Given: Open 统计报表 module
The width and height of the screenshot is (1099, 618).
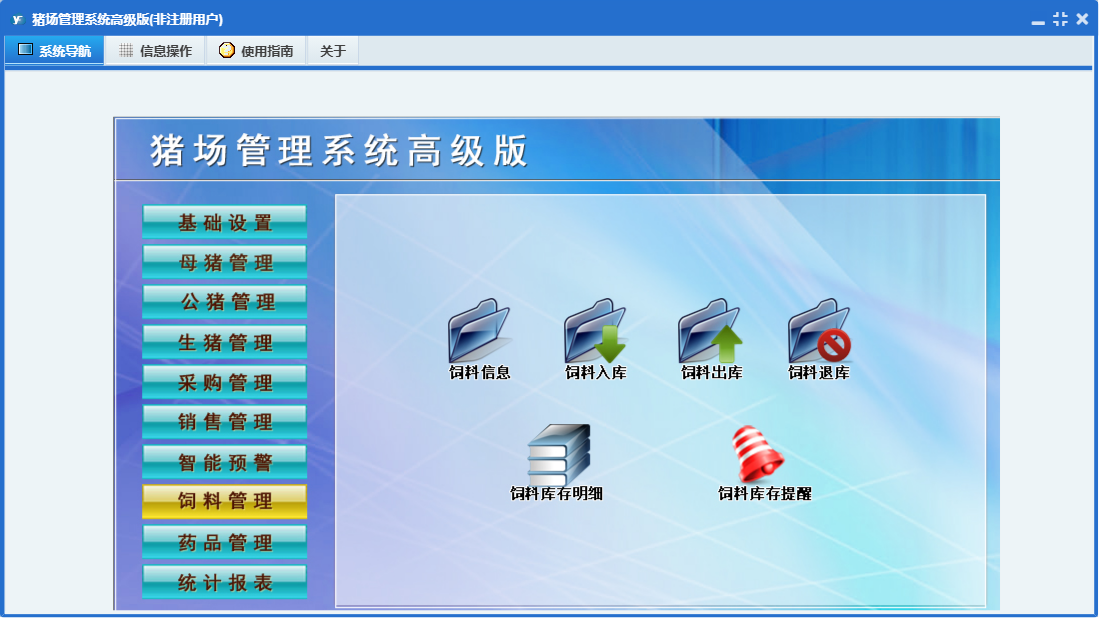Looking at the screenshot, I should pos(224,582).
